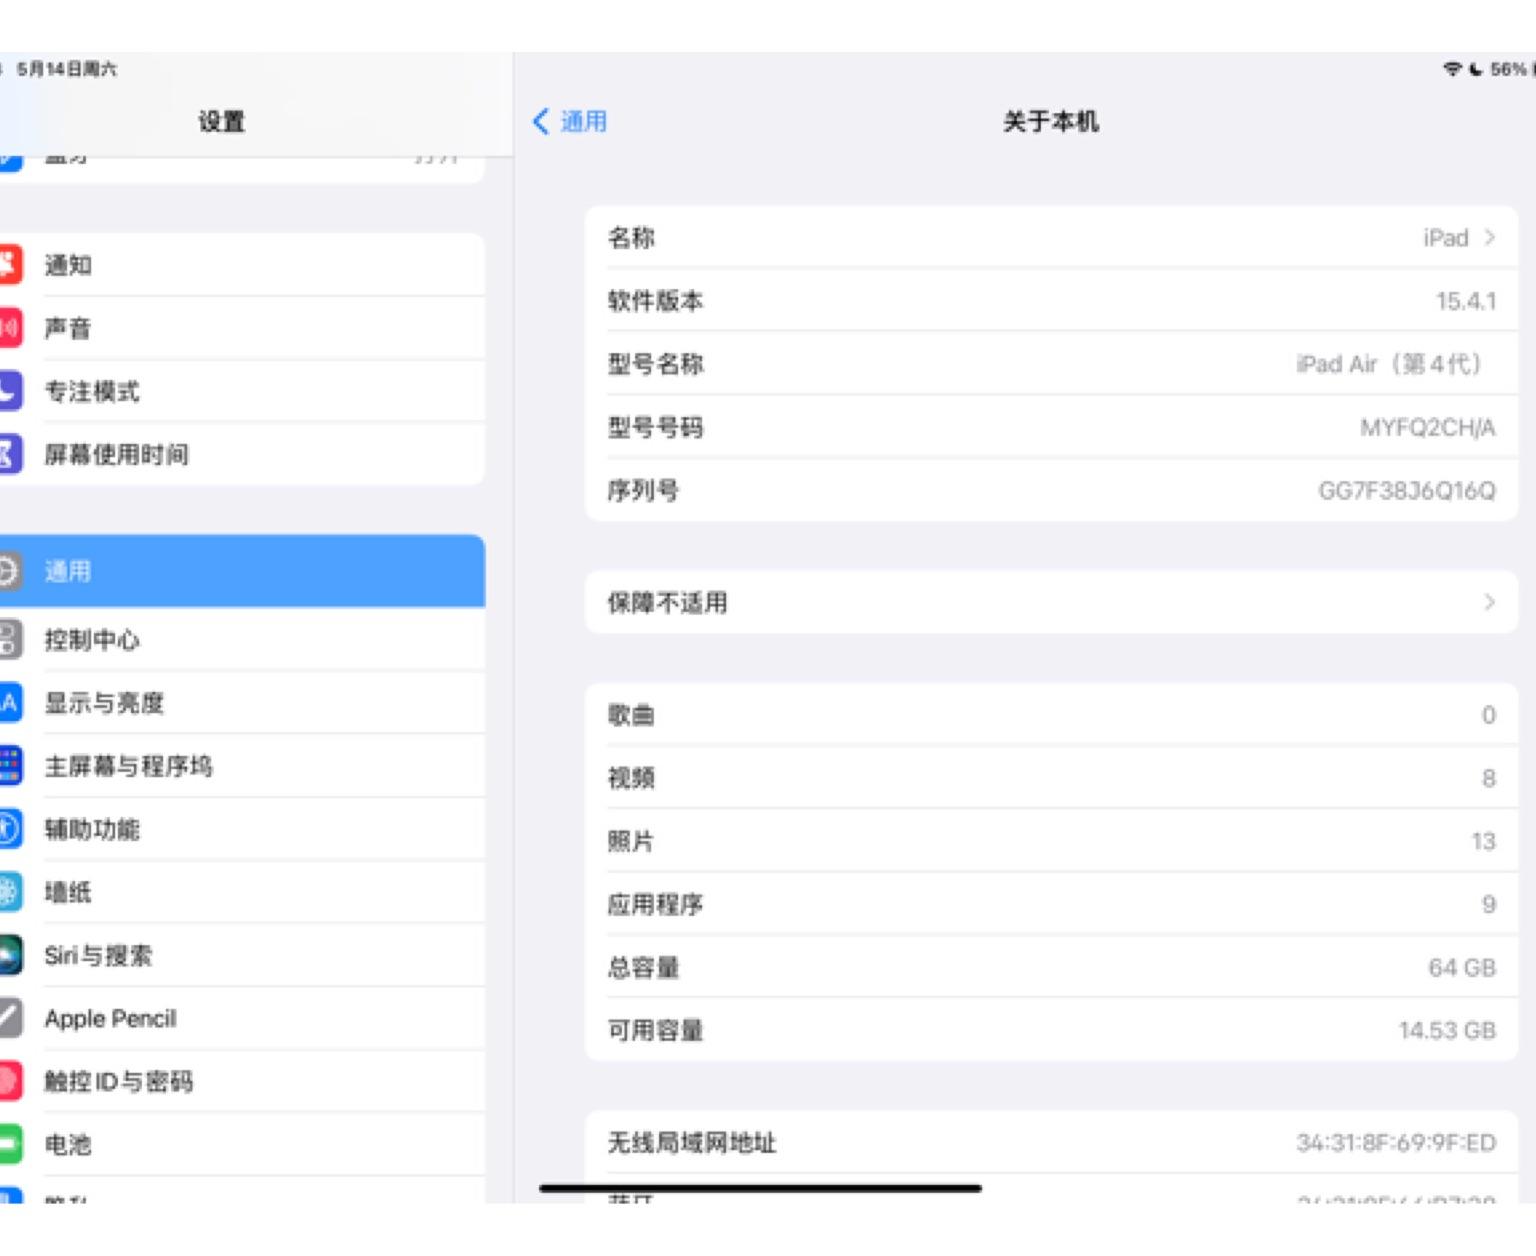Open the 通知 notifications icon
The height and width of the screenshot is (1256, 1536).
tap(9, 265)
